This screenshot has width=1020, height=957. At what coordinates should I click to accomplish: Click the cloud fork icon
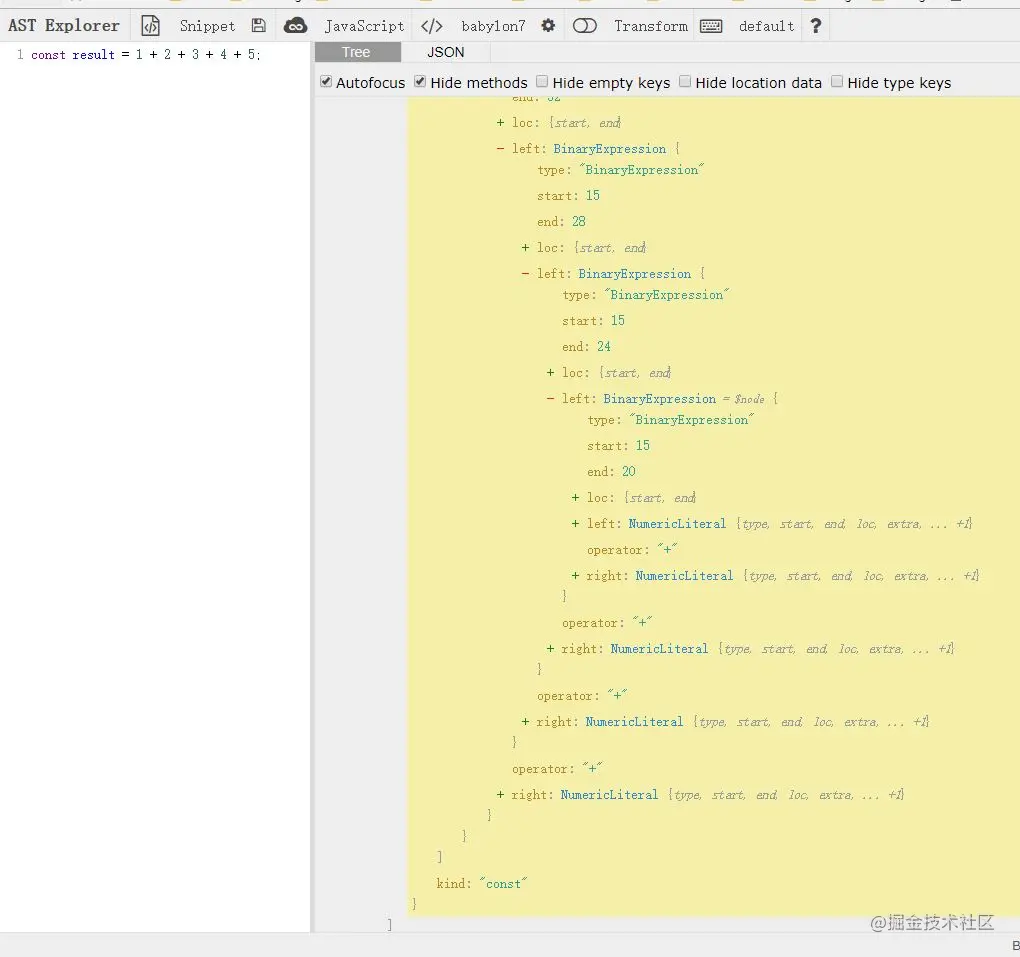(x=295, y=26)
